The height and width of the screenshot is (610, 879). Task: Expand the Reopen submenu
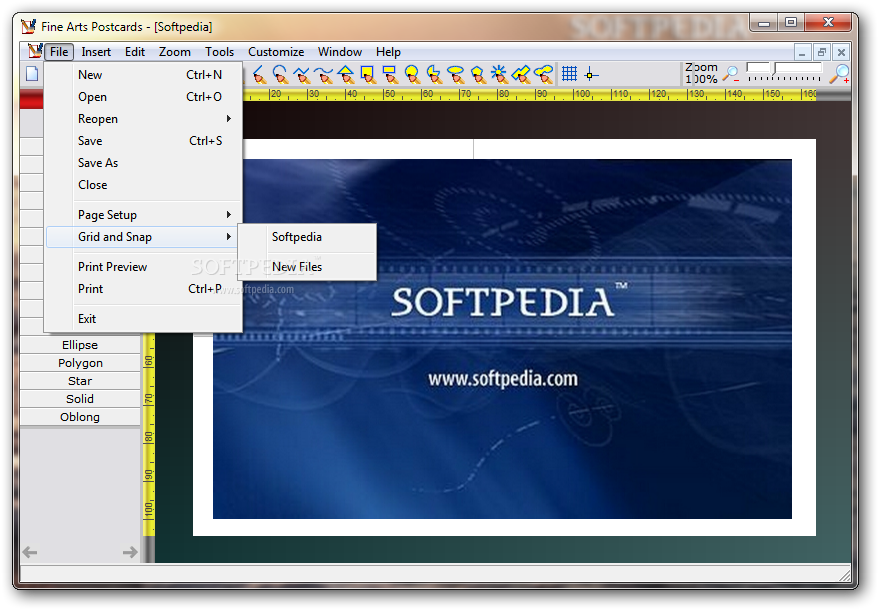[144, 118]
